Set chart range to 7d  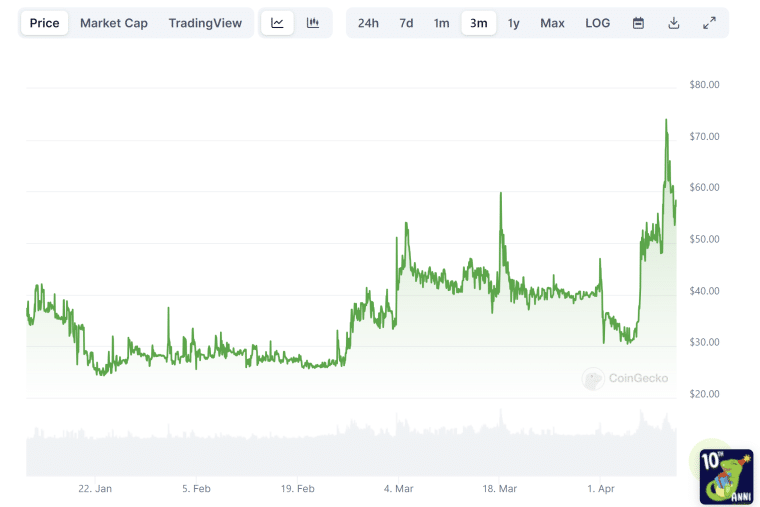pos(406,23)
